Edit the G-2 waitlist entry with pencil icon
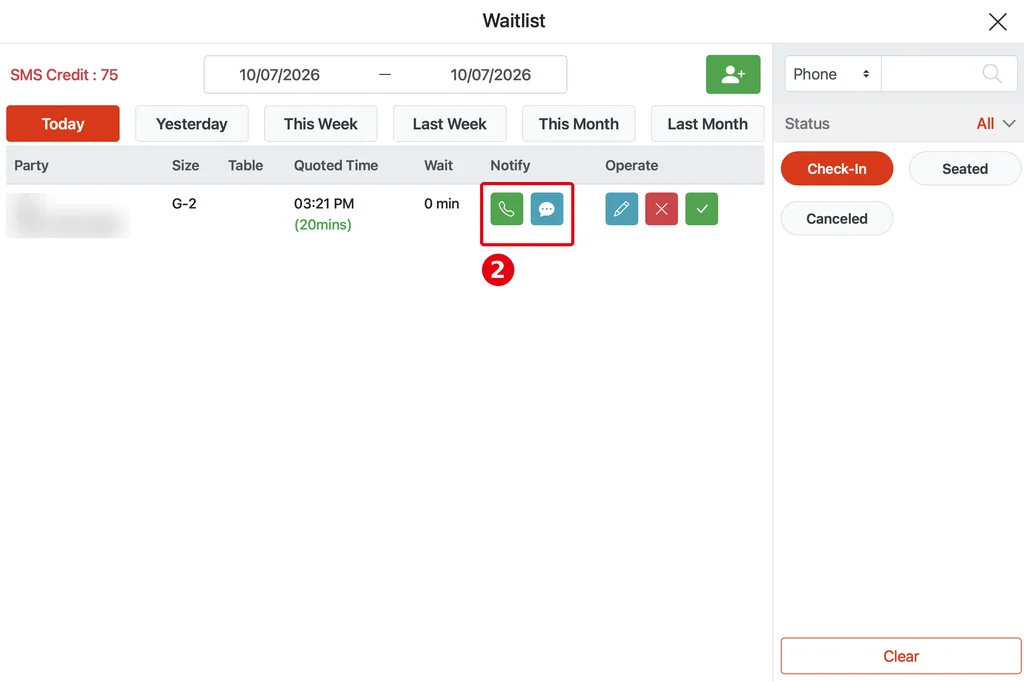Image resolution: width=1024 pixels, height=682 pixels. point(621,209)
